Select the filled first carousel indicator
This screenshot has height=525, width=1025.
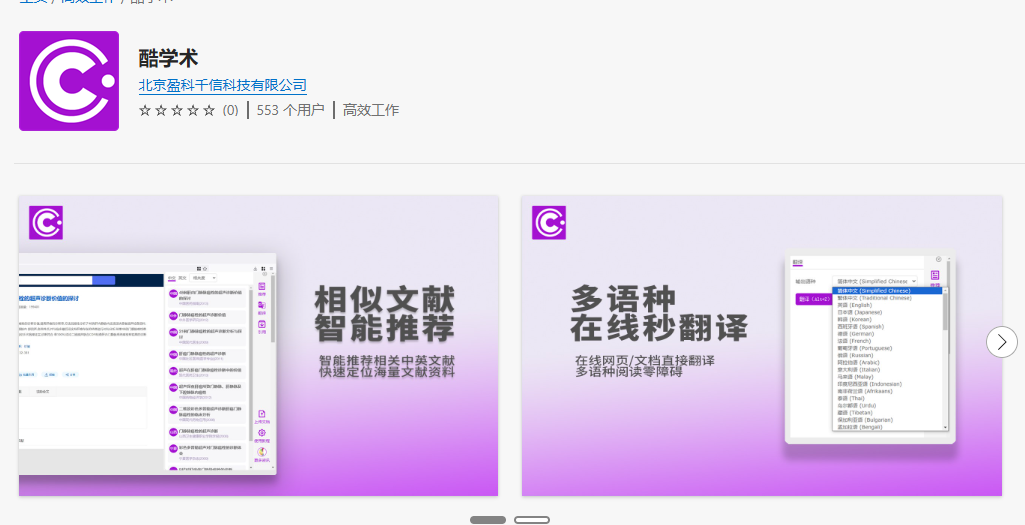coord(488,520)
